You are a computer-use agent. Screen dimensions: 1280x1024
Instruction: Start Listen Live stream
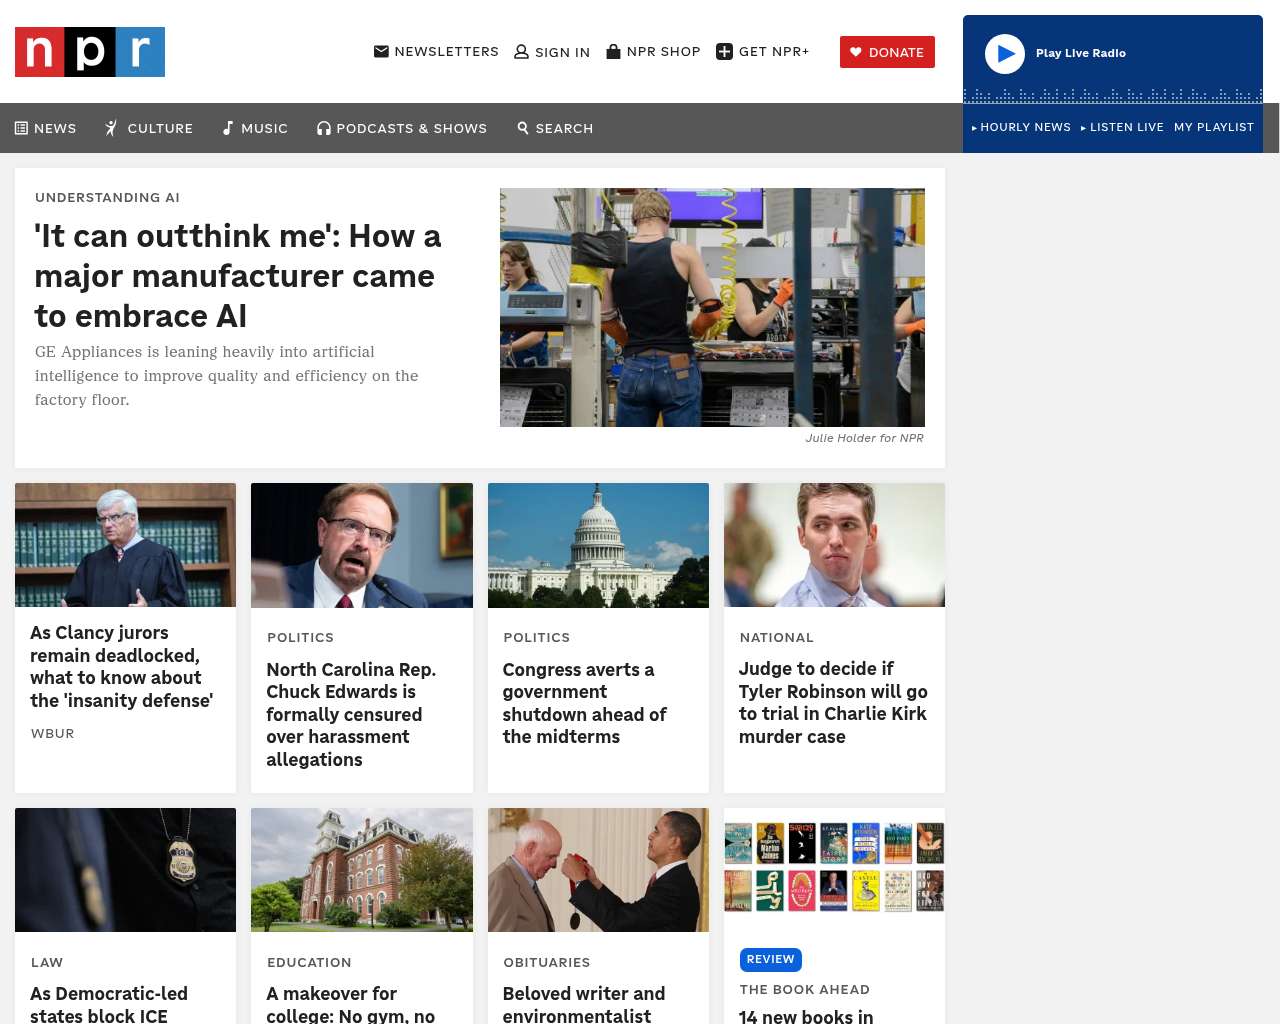point(1122,127)
